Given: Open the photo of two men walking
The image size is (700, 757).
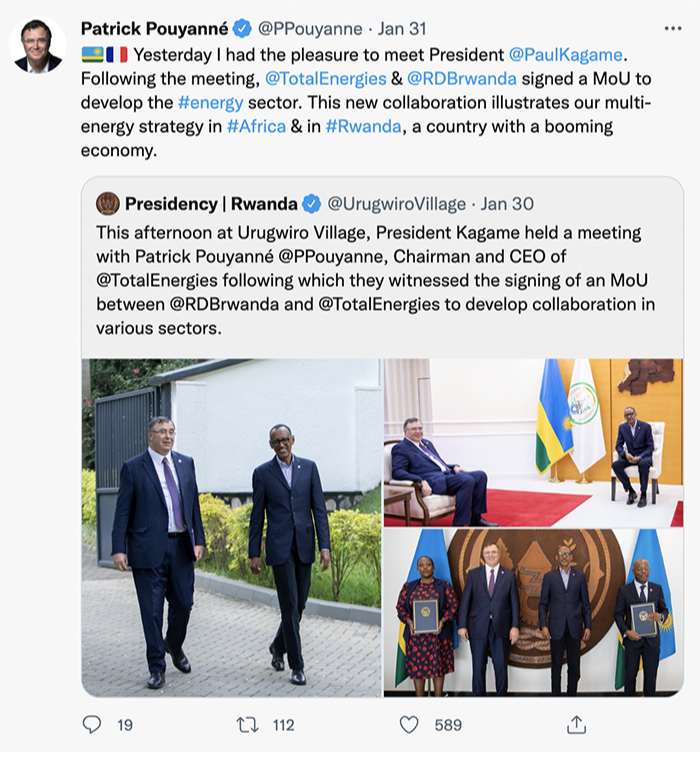Looking at the screenshot, I should coord(231,527).
